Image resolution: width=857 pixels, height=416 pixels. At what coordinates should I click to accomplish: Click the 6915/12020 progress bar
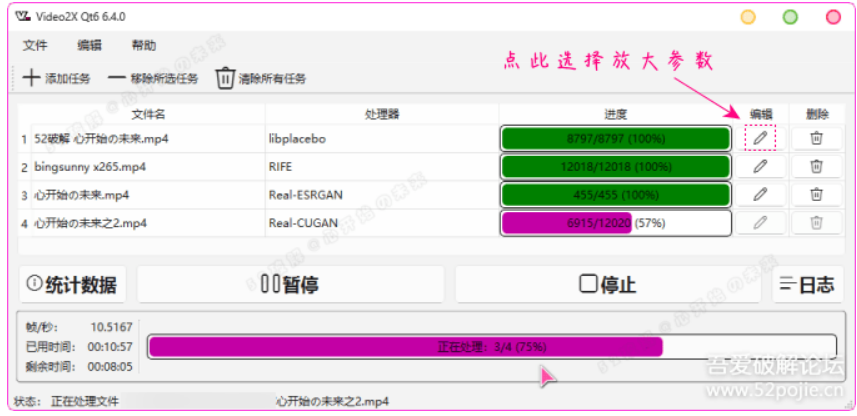pyautogui.click(x=615, y=223)
